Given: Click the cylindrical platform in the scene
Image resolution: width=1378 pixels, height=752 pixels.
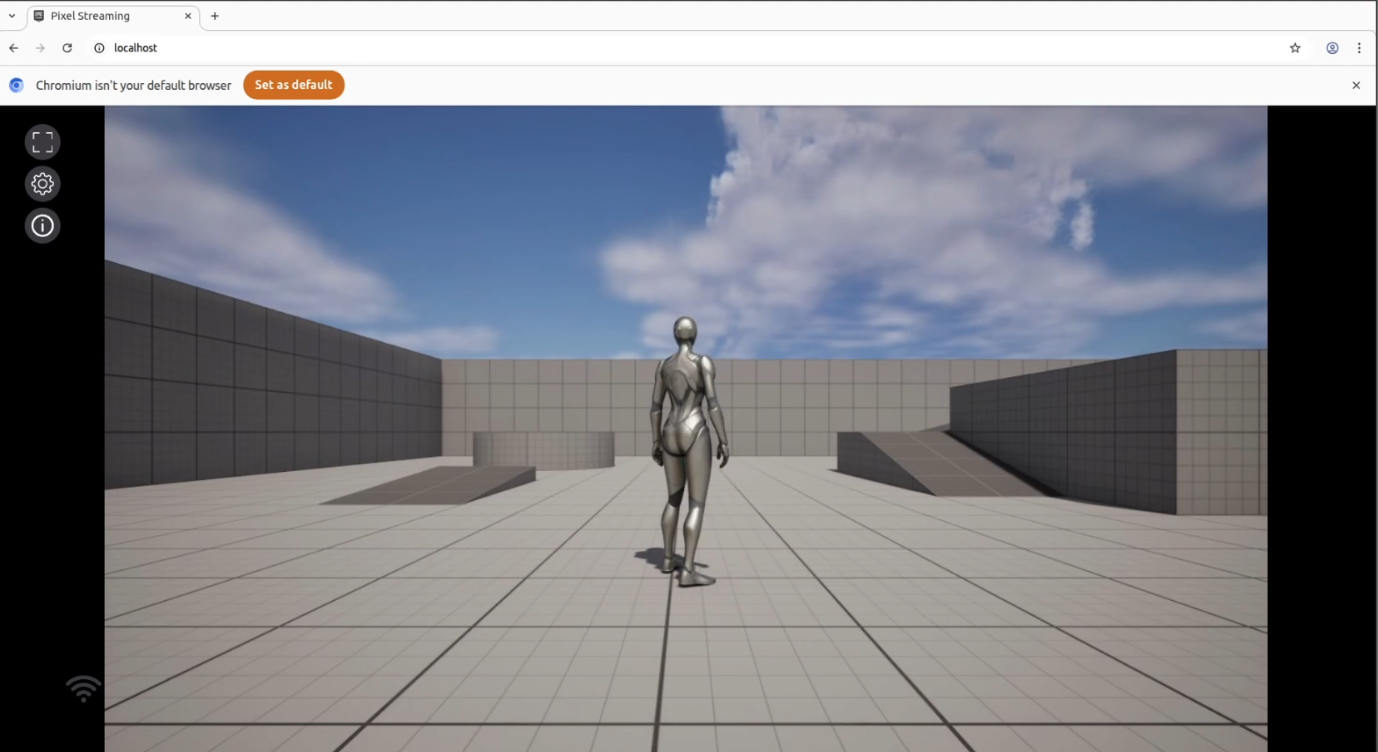Looking at the screenshot, I should (x=543, y=449).
